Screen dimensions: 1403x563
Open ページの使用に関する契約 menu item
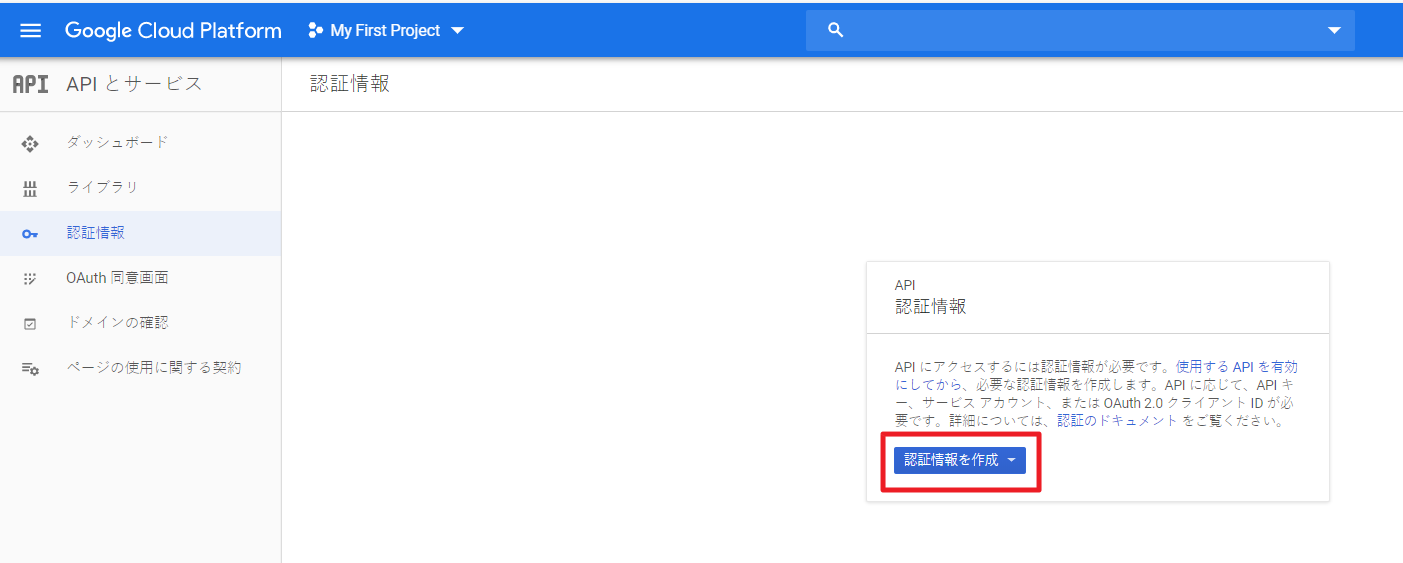pos(153,367)
